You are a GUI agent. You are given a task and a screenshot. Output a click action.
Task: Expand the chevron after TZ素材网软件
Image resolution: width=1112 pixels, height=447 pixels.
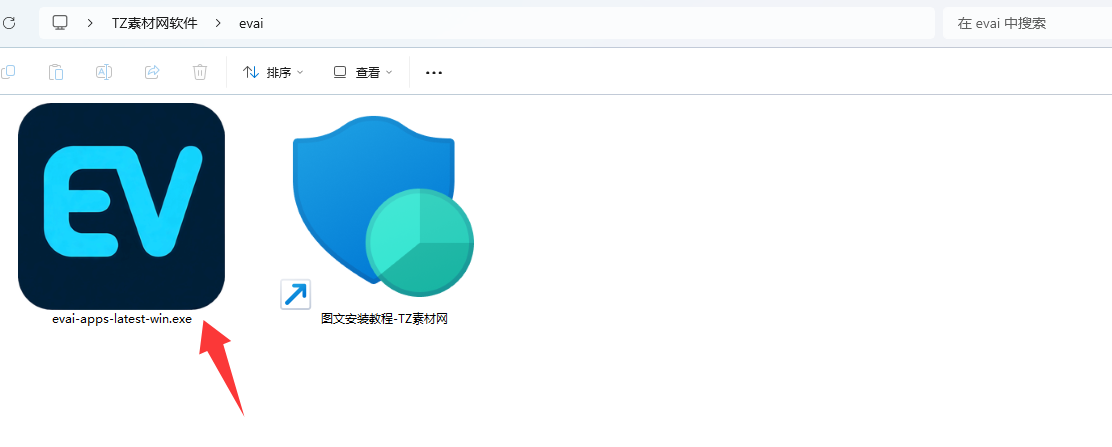(x=218, y=23)
